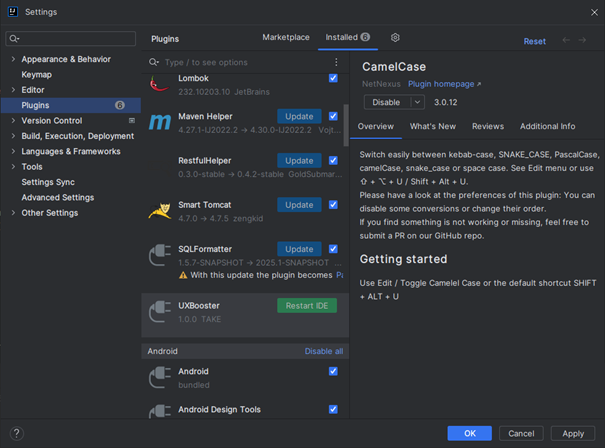Viewport: 605px width, 448px height.
Task: Click the Installed tab count badge
Action: pyautogui.click(x=365, y=37)
